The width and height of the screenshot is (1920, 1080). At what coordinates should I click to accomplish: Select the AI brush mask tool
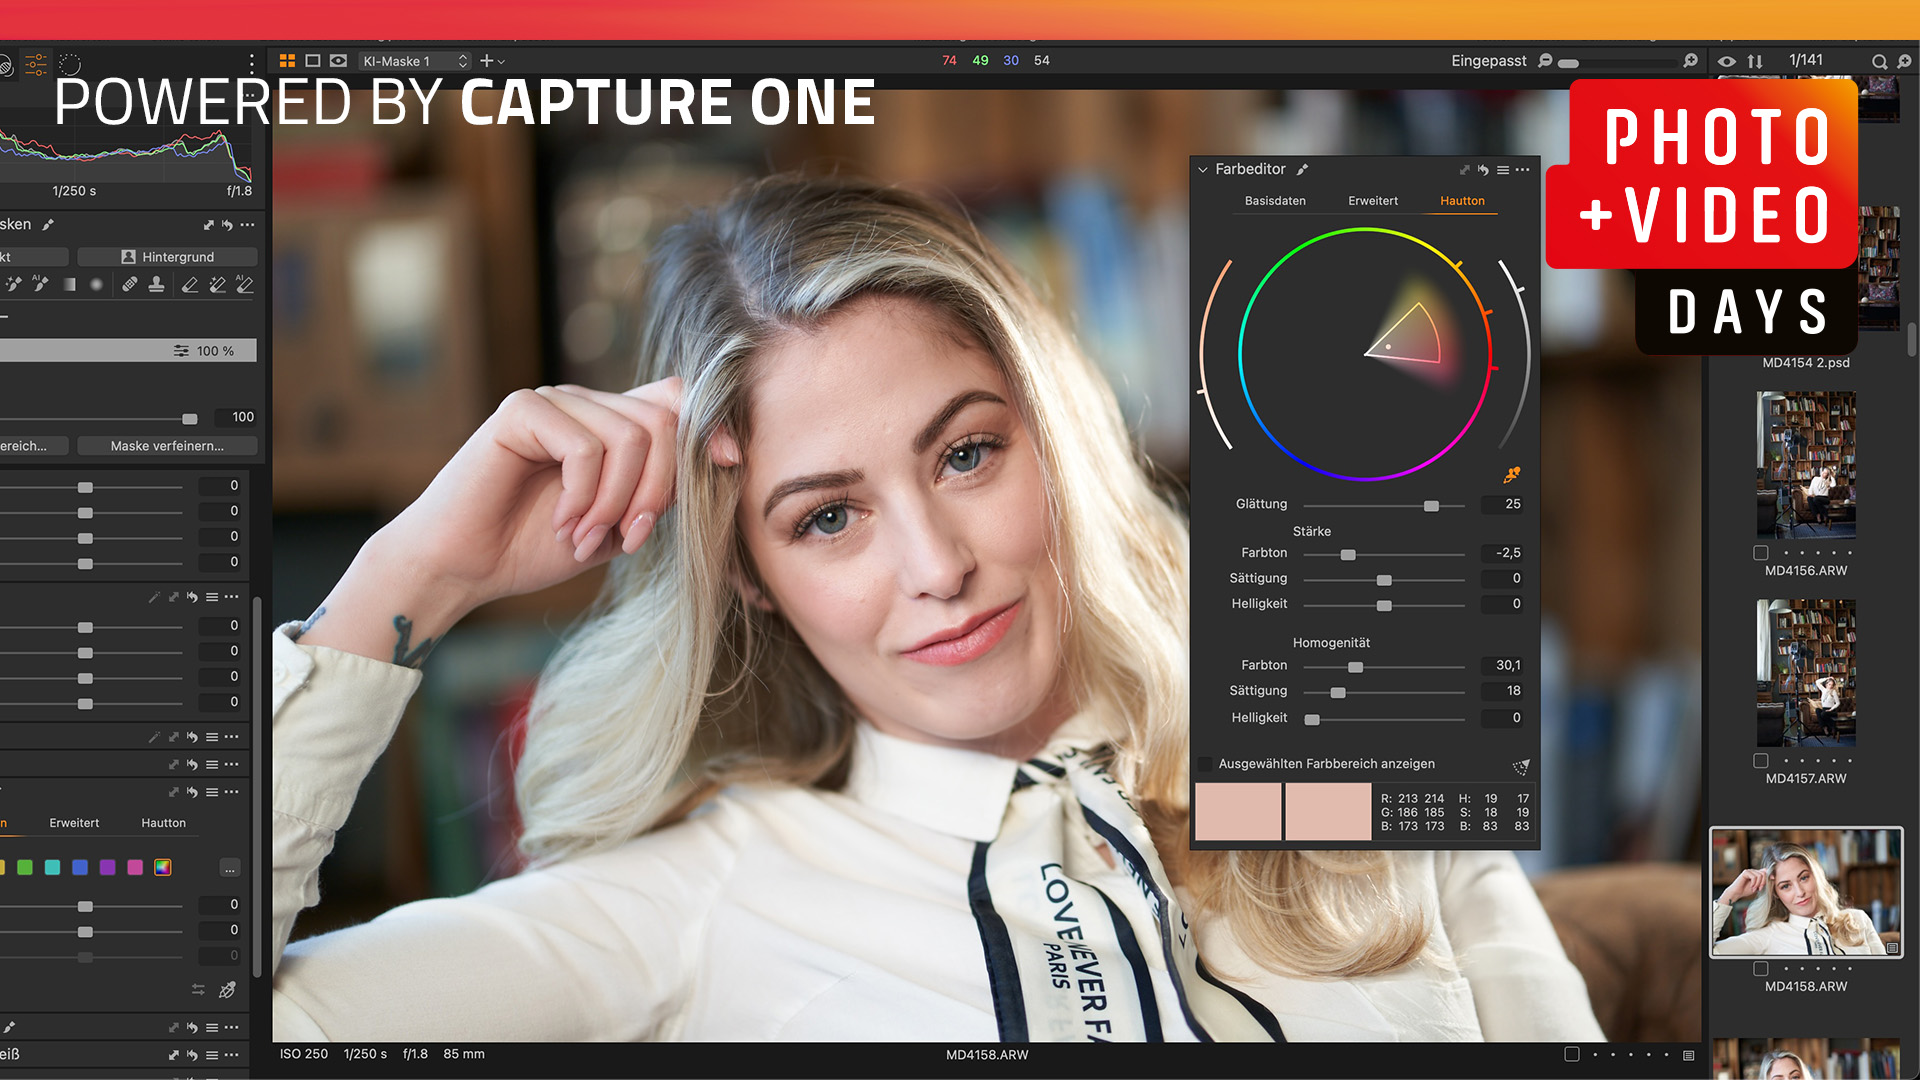(40, 285)
